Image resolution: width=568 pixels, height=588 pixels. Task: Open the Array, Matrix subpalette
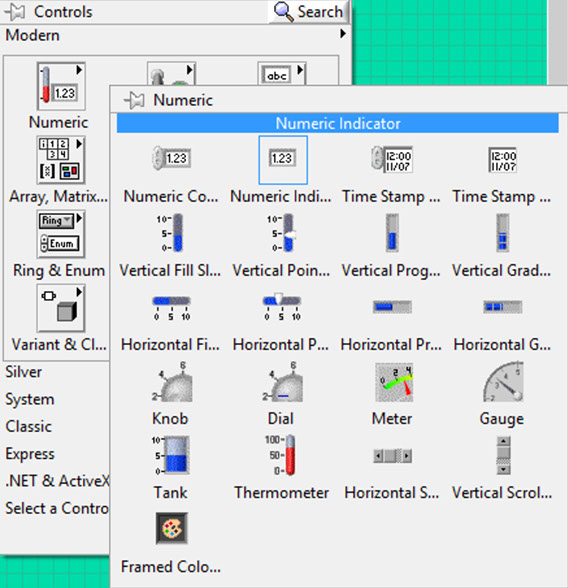pyautogui.click(x=61, y=160)
